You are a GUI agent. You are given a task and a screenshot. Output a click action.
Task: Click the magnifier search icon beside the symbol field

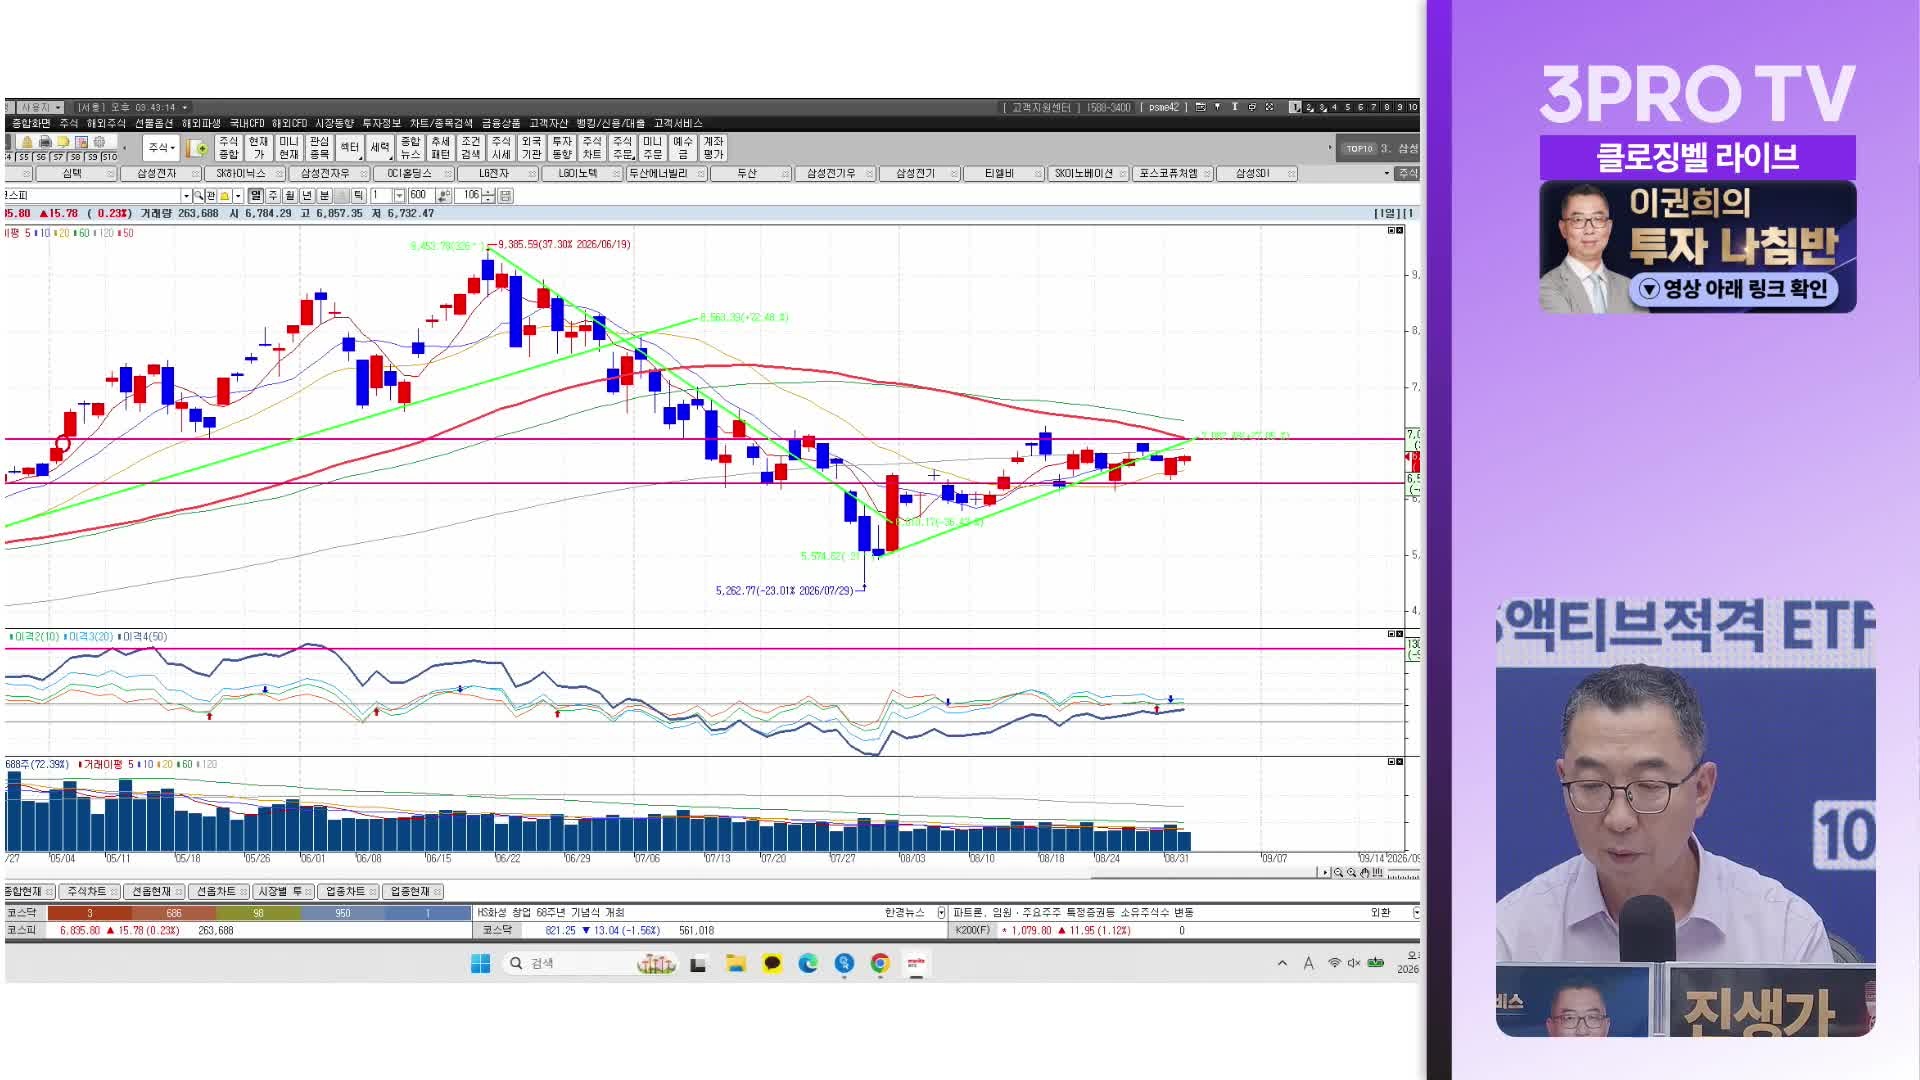point(199,195)
